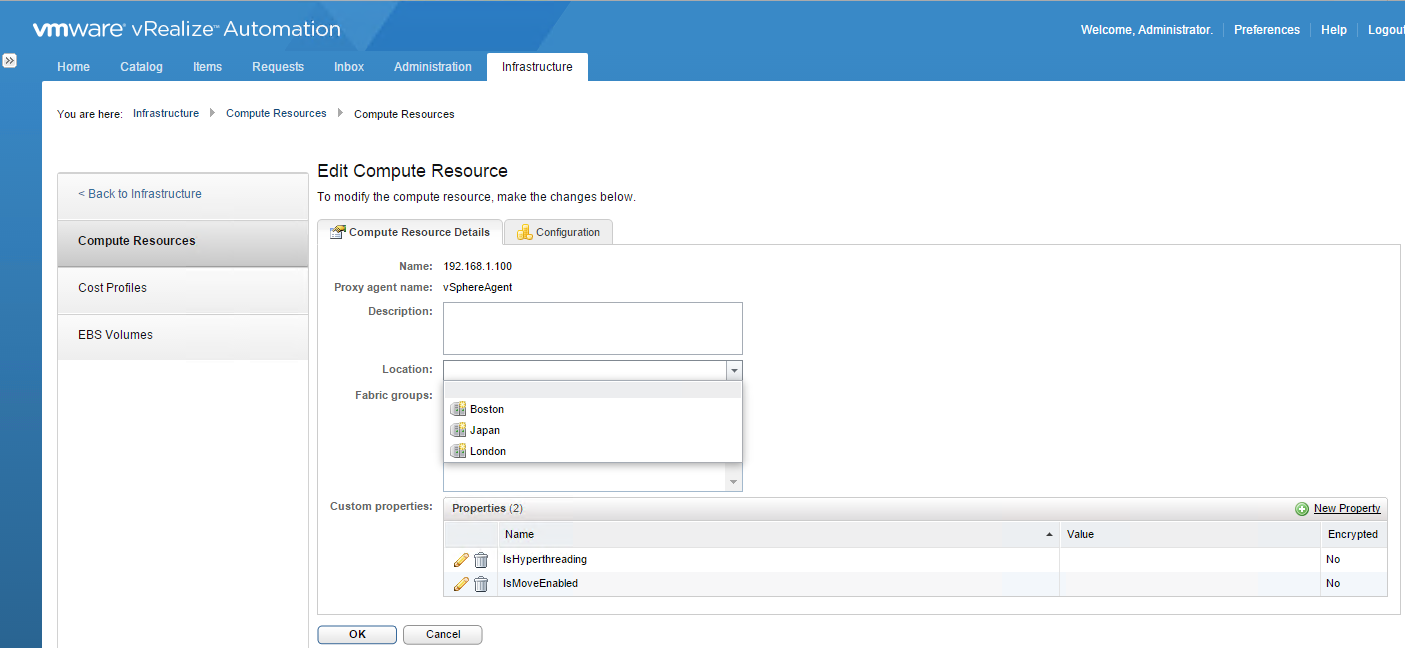
Task: Edit the IsMoveEnabled property with pencil icon
Action: click(461, 584)
